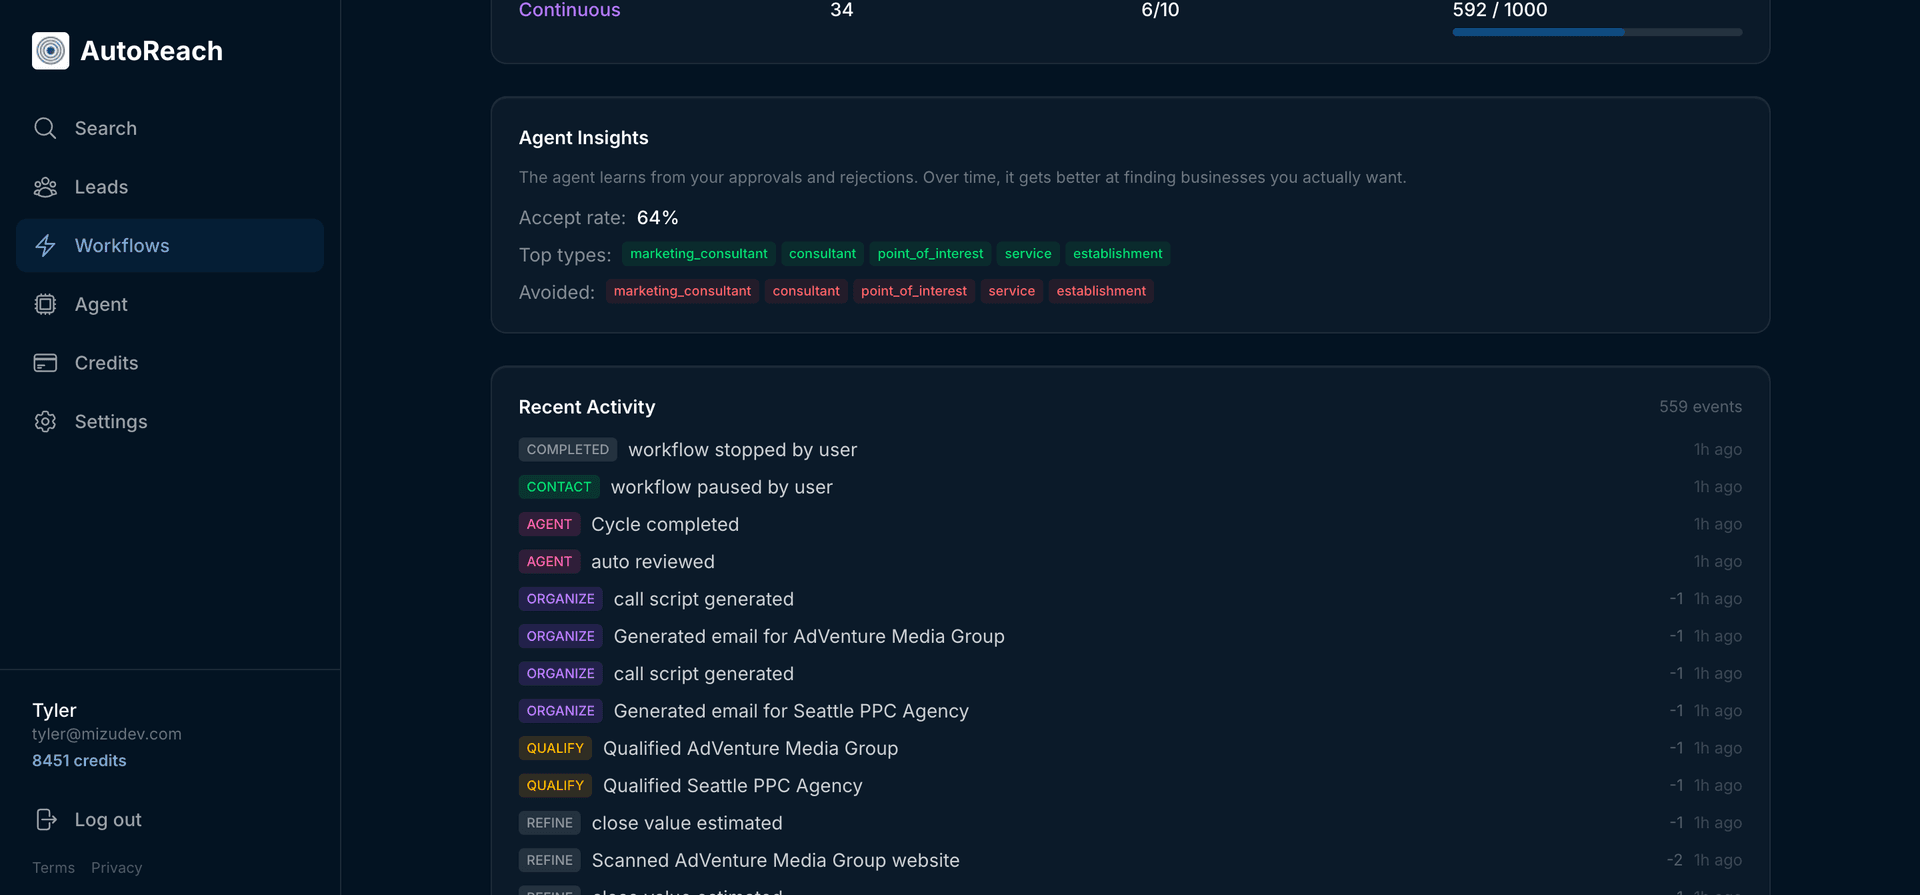1920x895 pixels.
Task: Click the Search magnifier icon
Action: click(45, 128)
